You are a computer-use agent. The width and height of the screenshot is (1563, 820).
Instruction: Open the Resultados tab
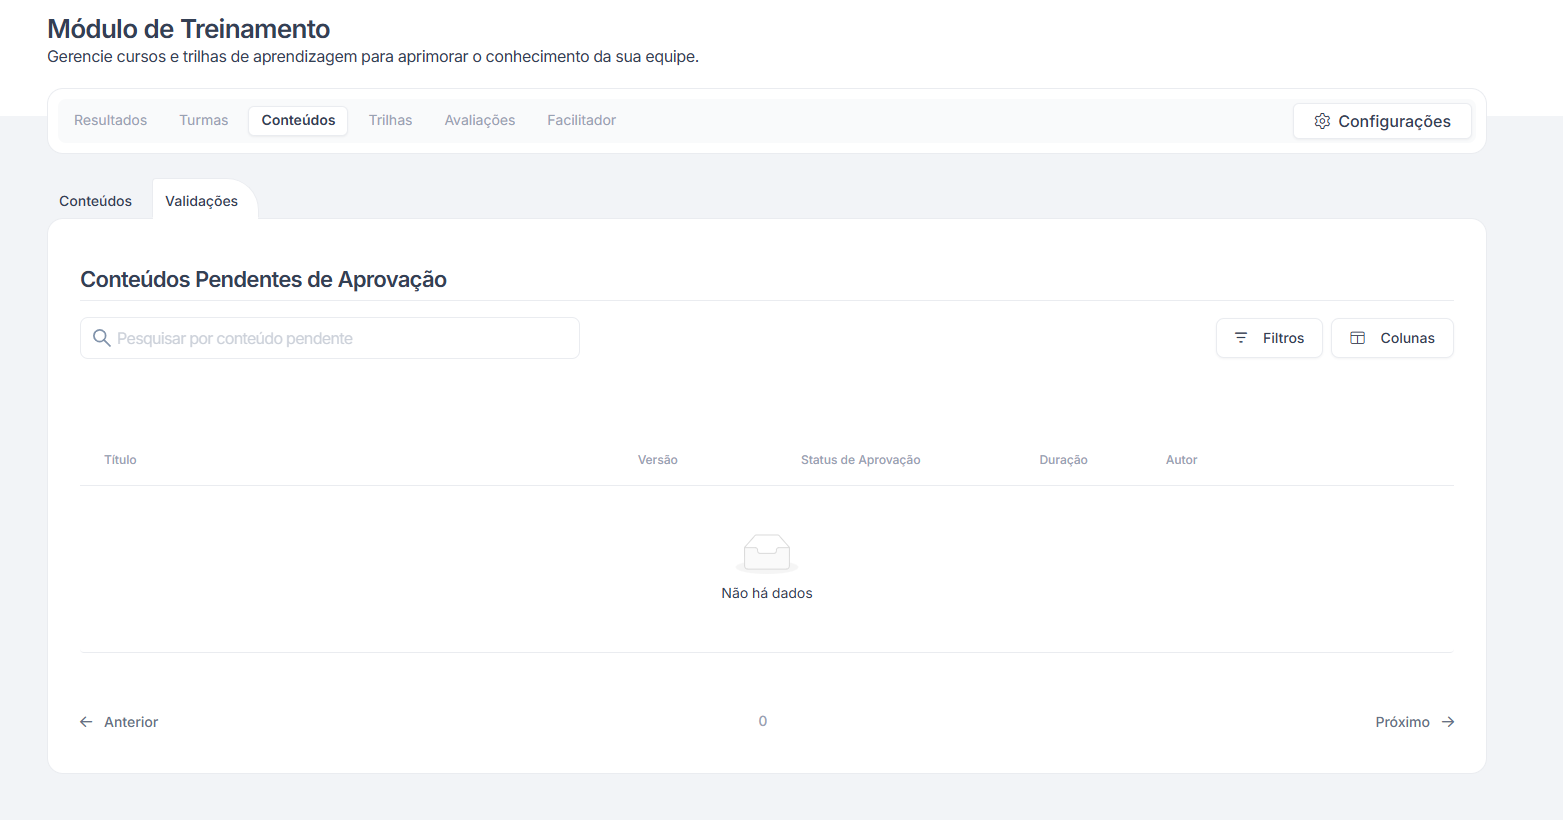pos(110,120)
